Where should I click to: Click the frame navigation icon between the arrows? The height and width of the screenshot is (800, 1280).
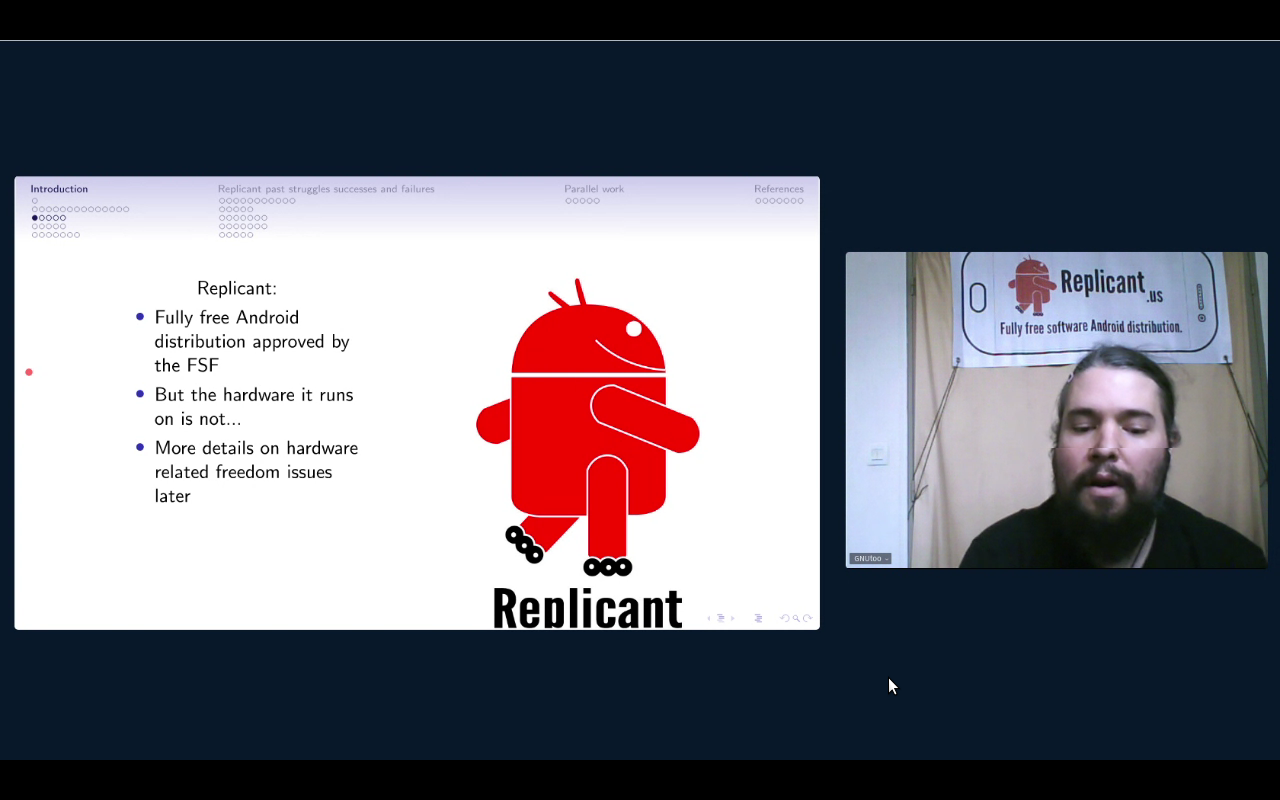[721, 618]
